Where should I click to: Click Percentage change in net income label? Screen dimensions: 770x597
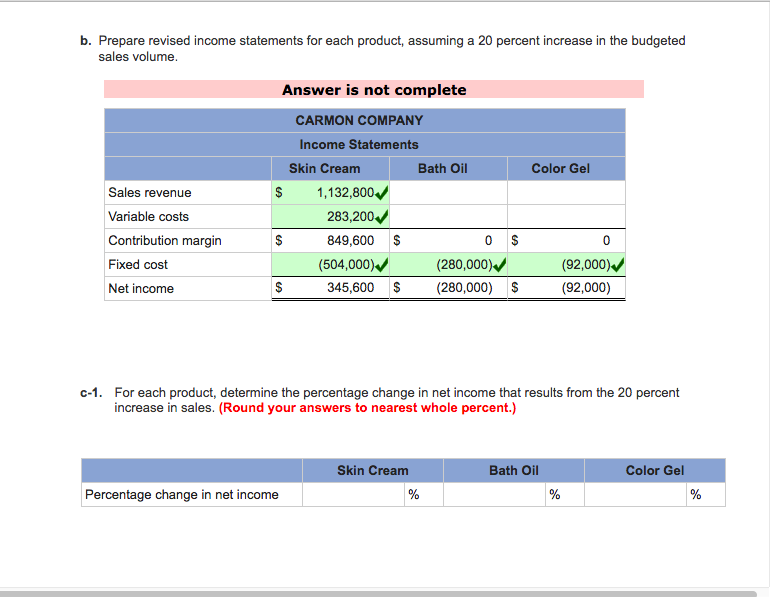tap(182, 494)
